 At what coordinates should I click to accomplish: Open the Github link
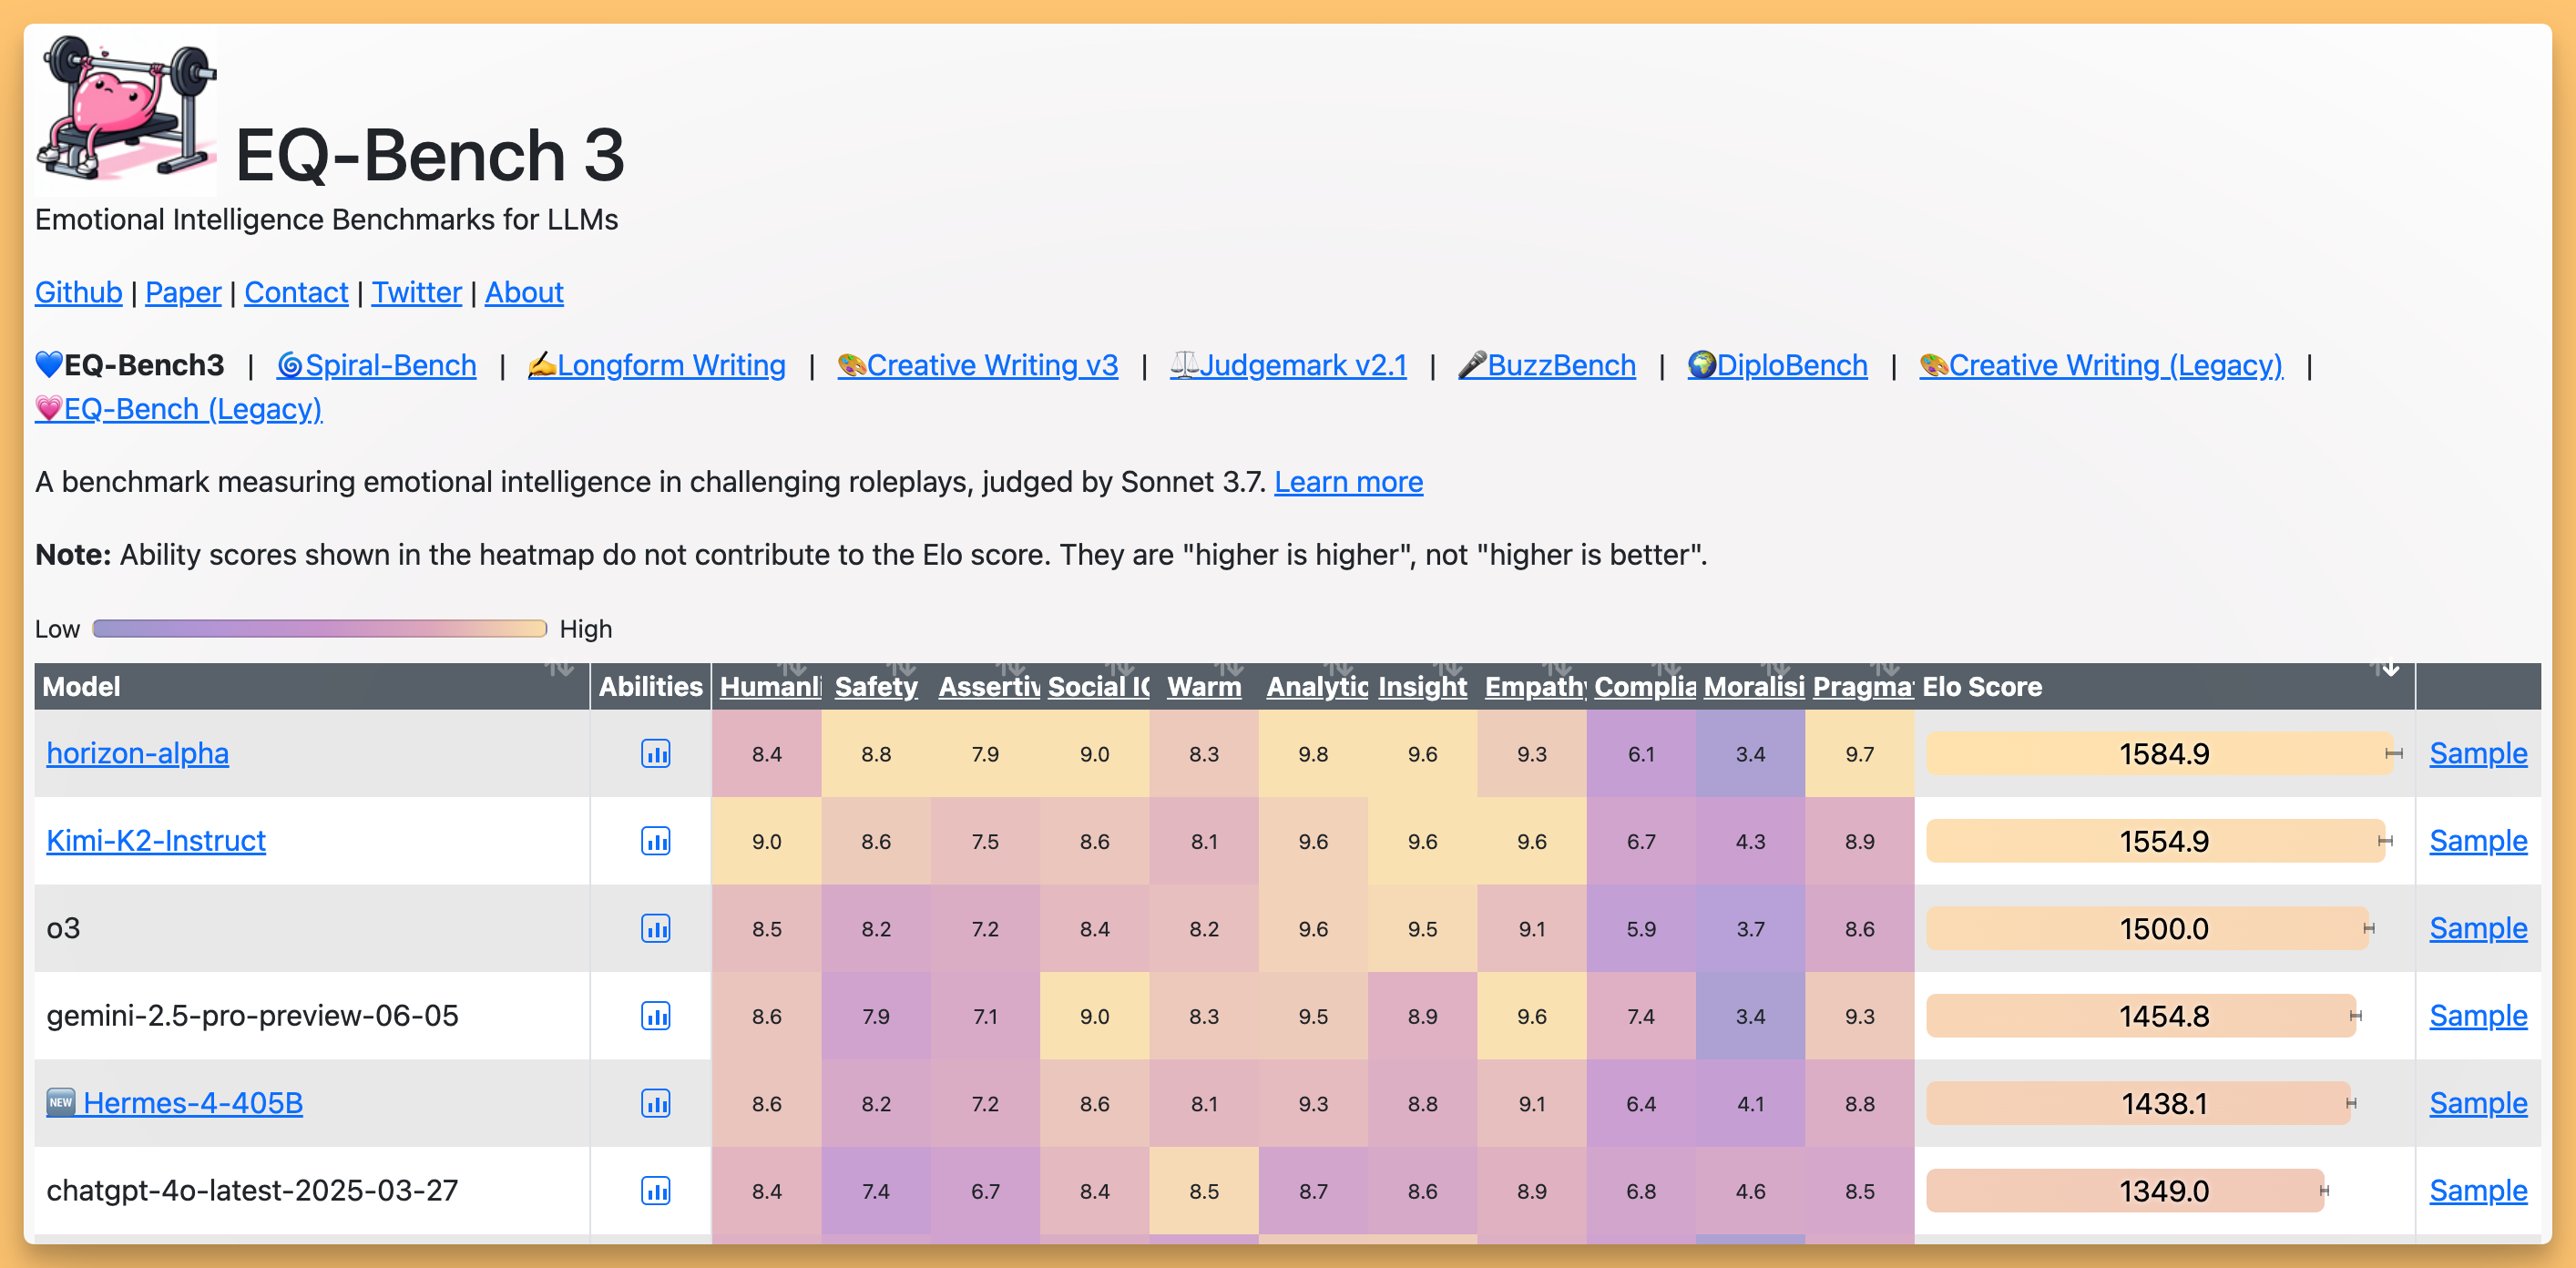click(78, 292)
